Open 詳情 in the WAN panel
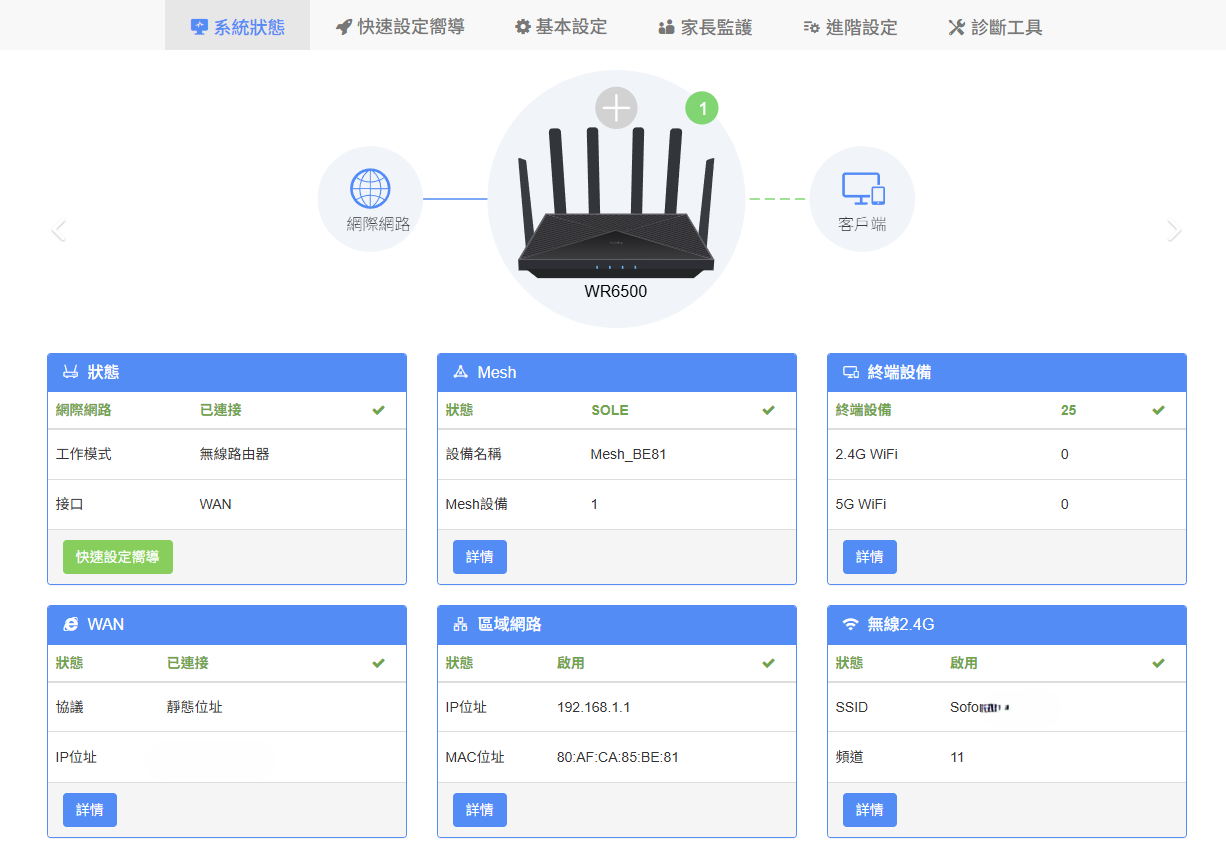 90,810
